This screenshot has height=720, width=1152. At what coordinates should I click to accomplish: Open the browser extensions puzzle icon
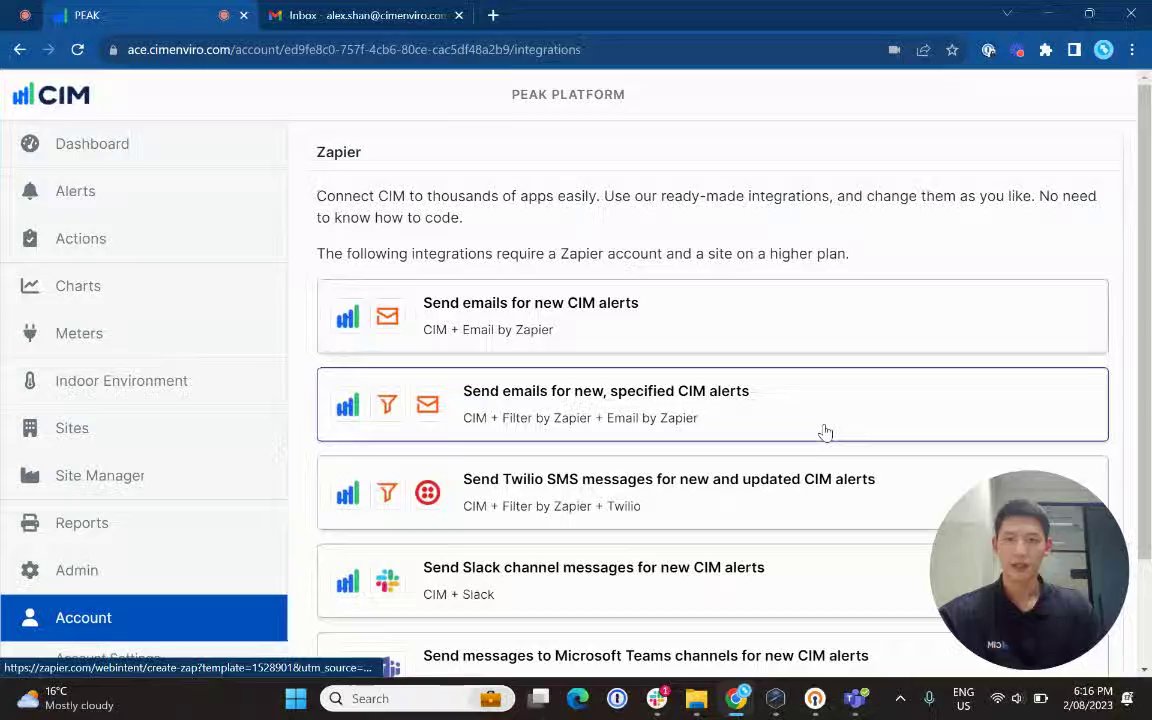(1045, 50)
